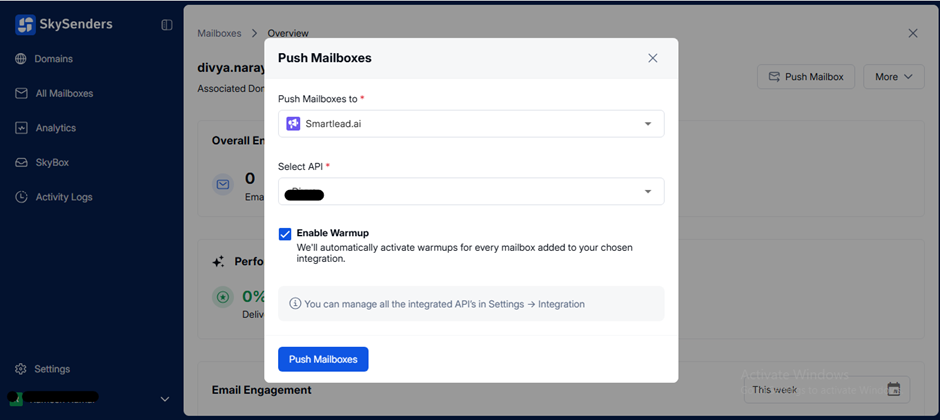Click the Settings gear icon

point(21,368)
